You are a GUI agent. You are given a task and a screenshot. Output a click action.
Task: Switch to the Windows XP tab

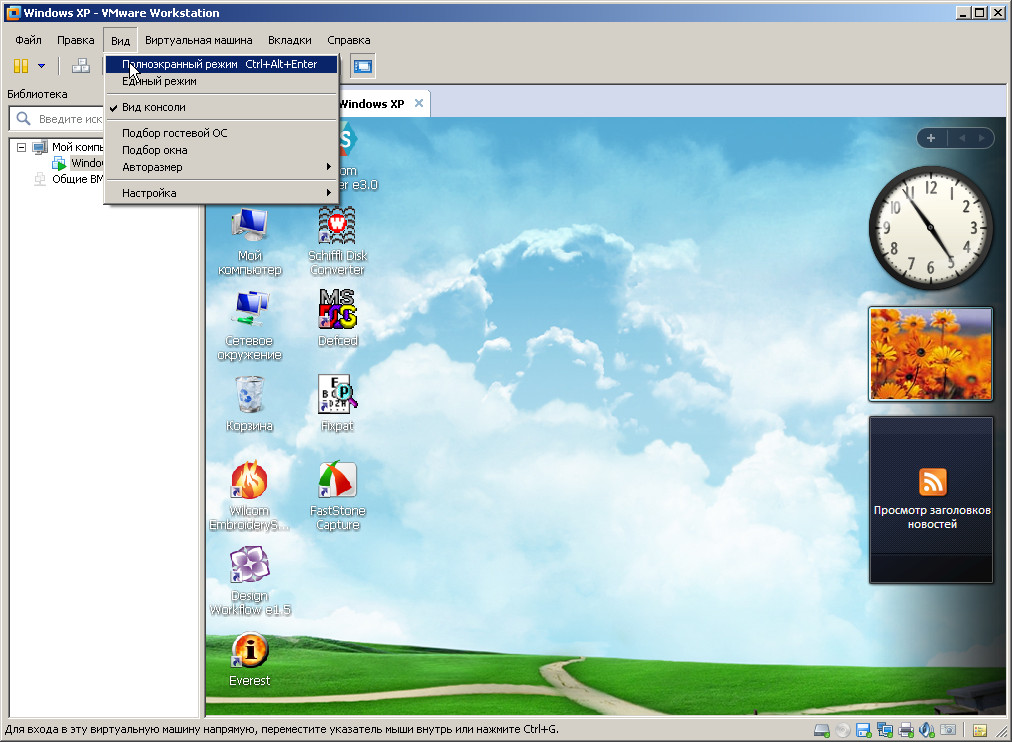(372, 104)
